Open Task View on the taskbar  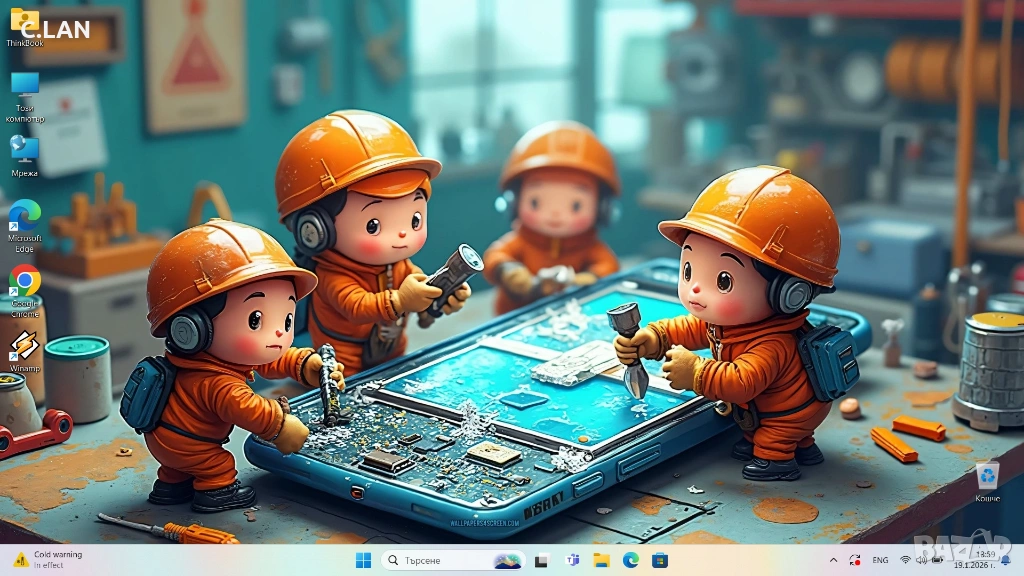coord(541,560)
